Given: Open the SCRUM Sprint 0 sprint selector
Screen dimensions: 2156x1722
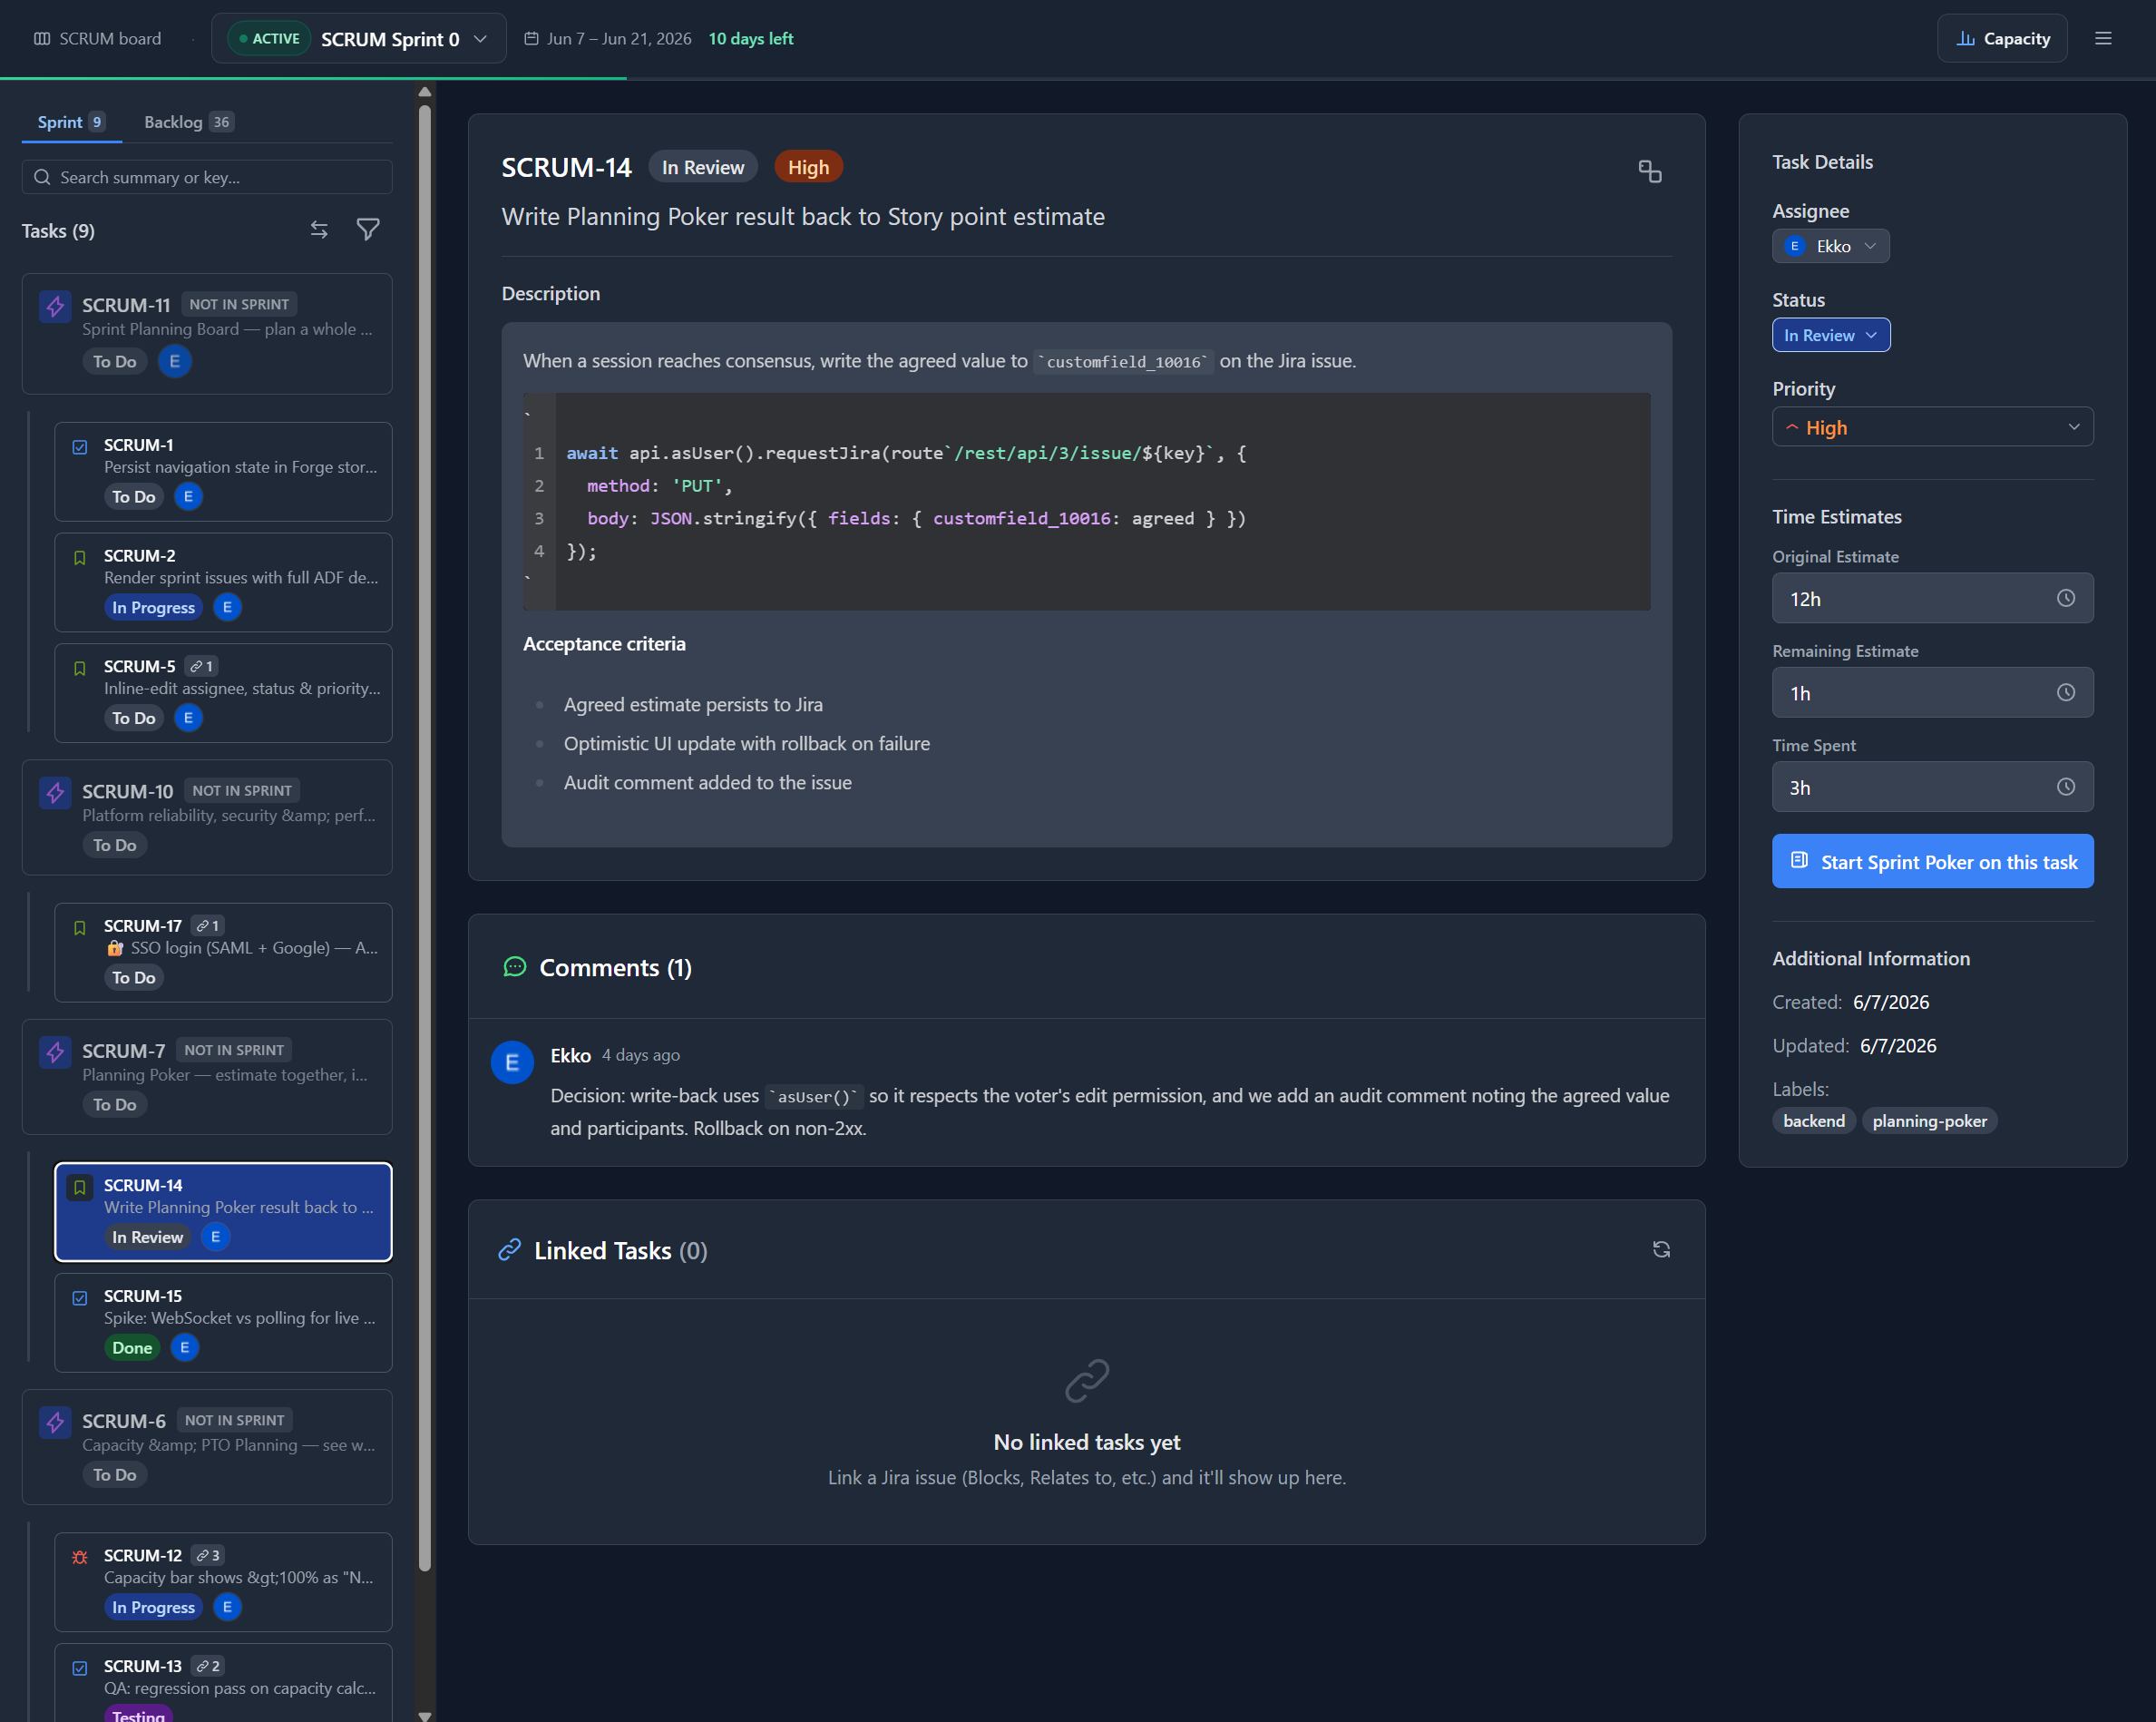Looking at the screenshot, I should (359, 39).
